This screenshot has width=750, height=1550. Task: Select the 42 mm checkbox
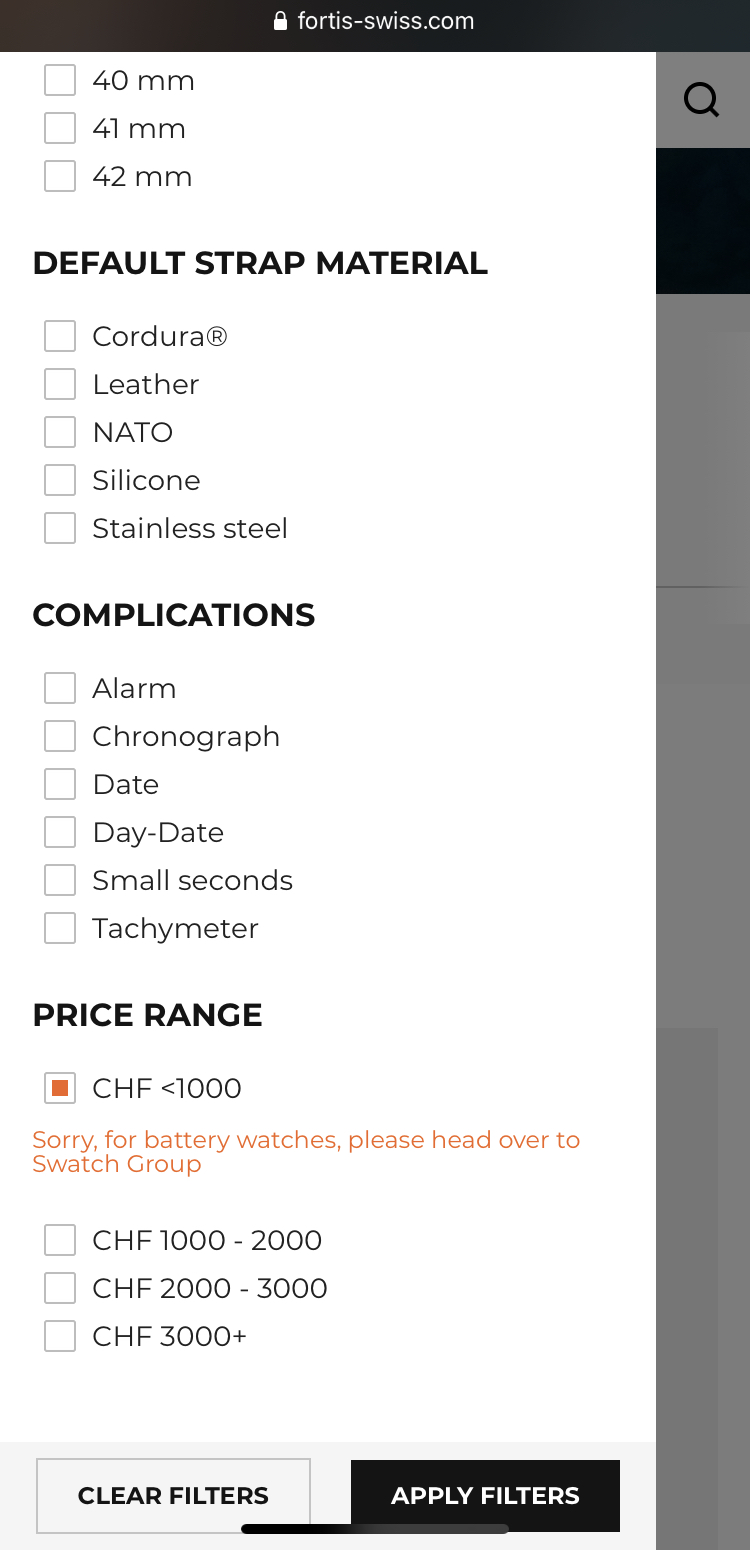(60, 176)
